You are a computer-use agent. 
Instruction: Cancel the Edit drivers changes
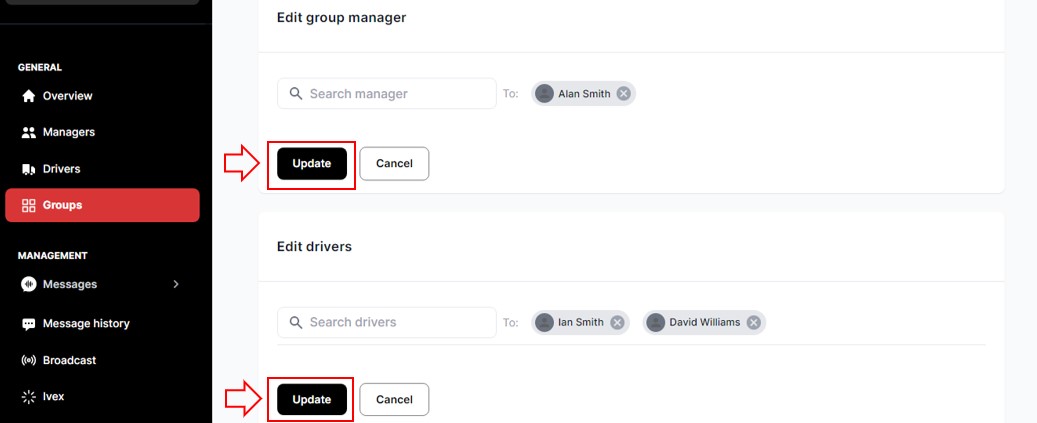(394, 399)
